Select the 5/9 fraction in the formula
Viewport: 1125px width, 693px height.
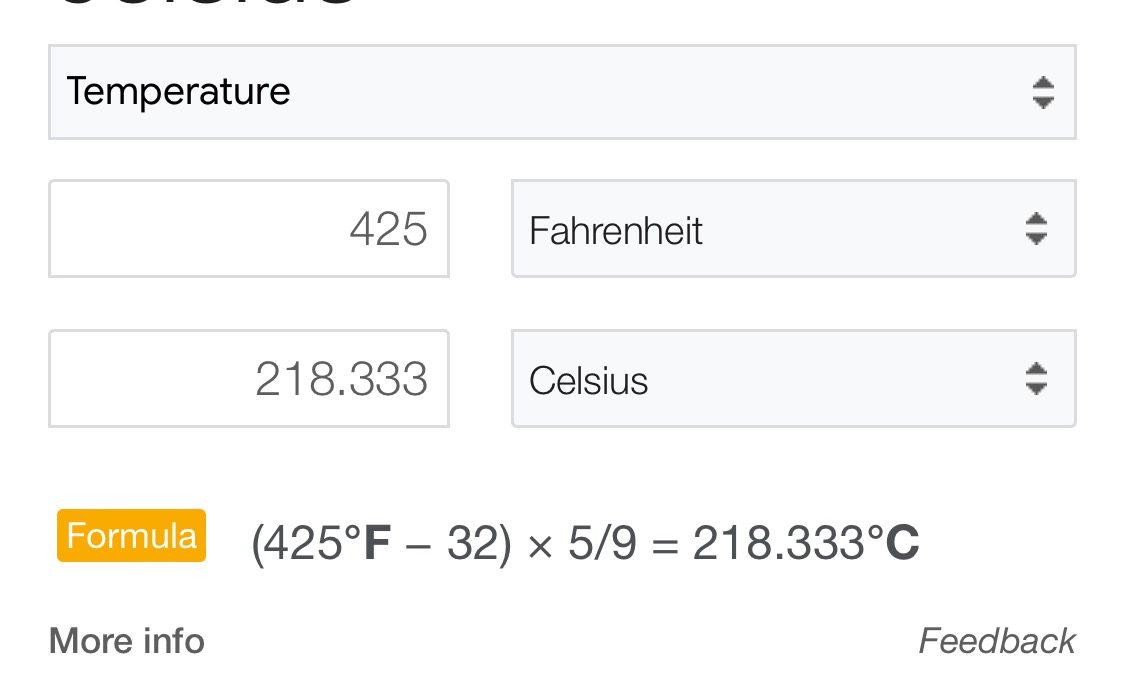[602, 544]
